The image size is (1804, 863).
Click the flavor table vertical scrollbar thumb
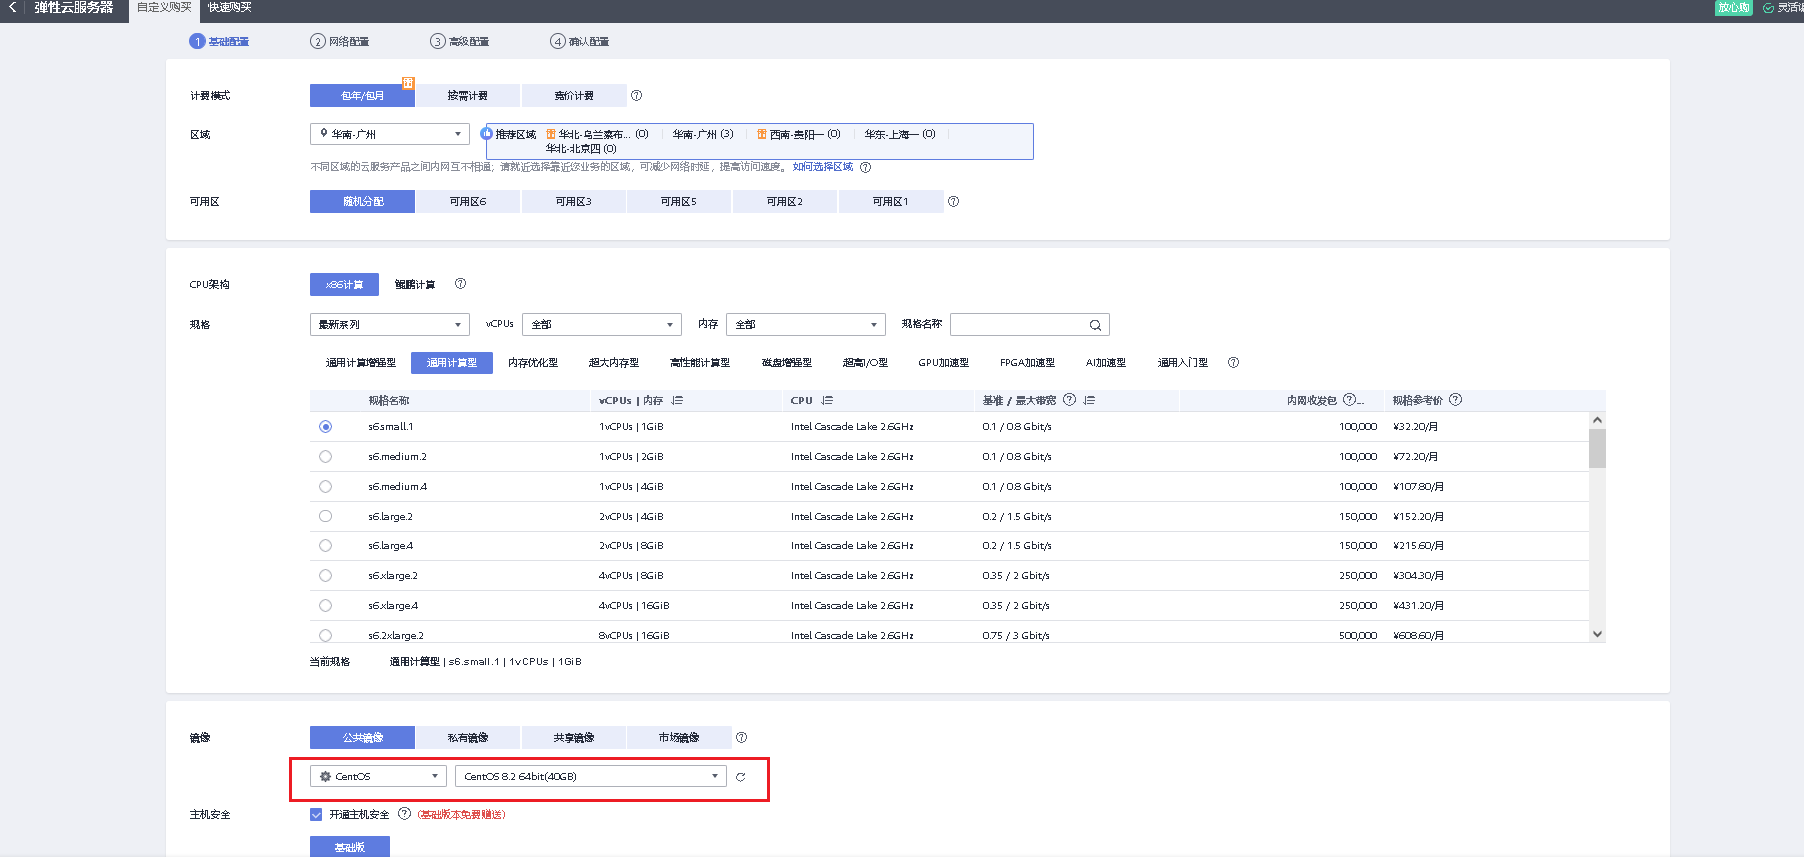pos(1597,448)
